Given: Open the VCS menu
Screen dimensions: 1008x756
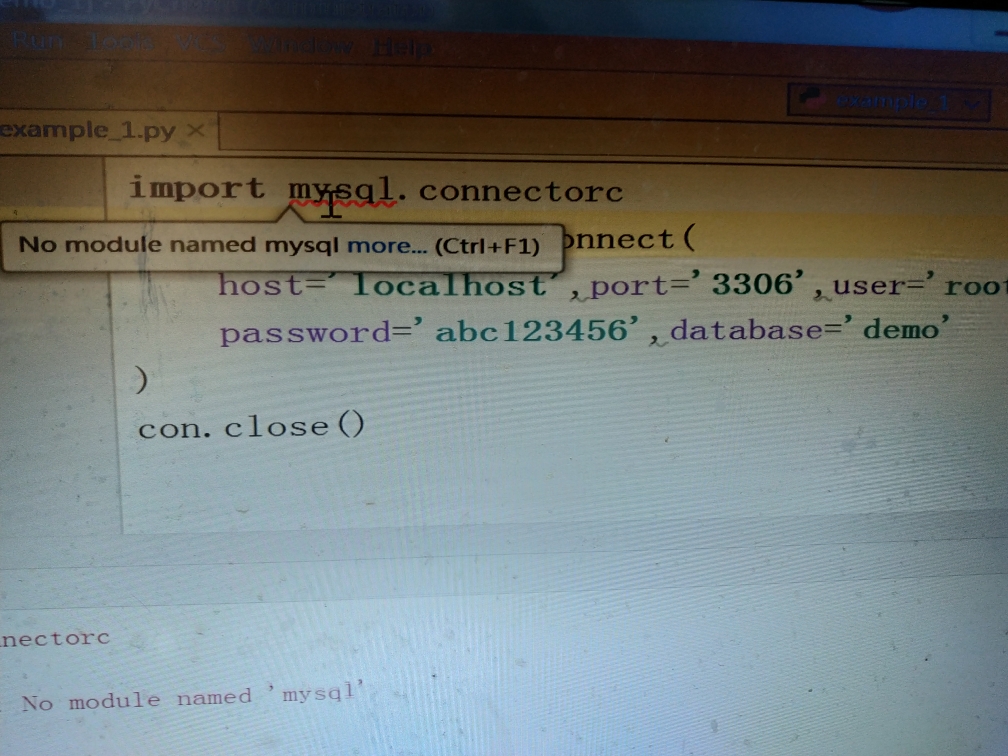Looking at the screenshot, I should click(x=202, y=44).
